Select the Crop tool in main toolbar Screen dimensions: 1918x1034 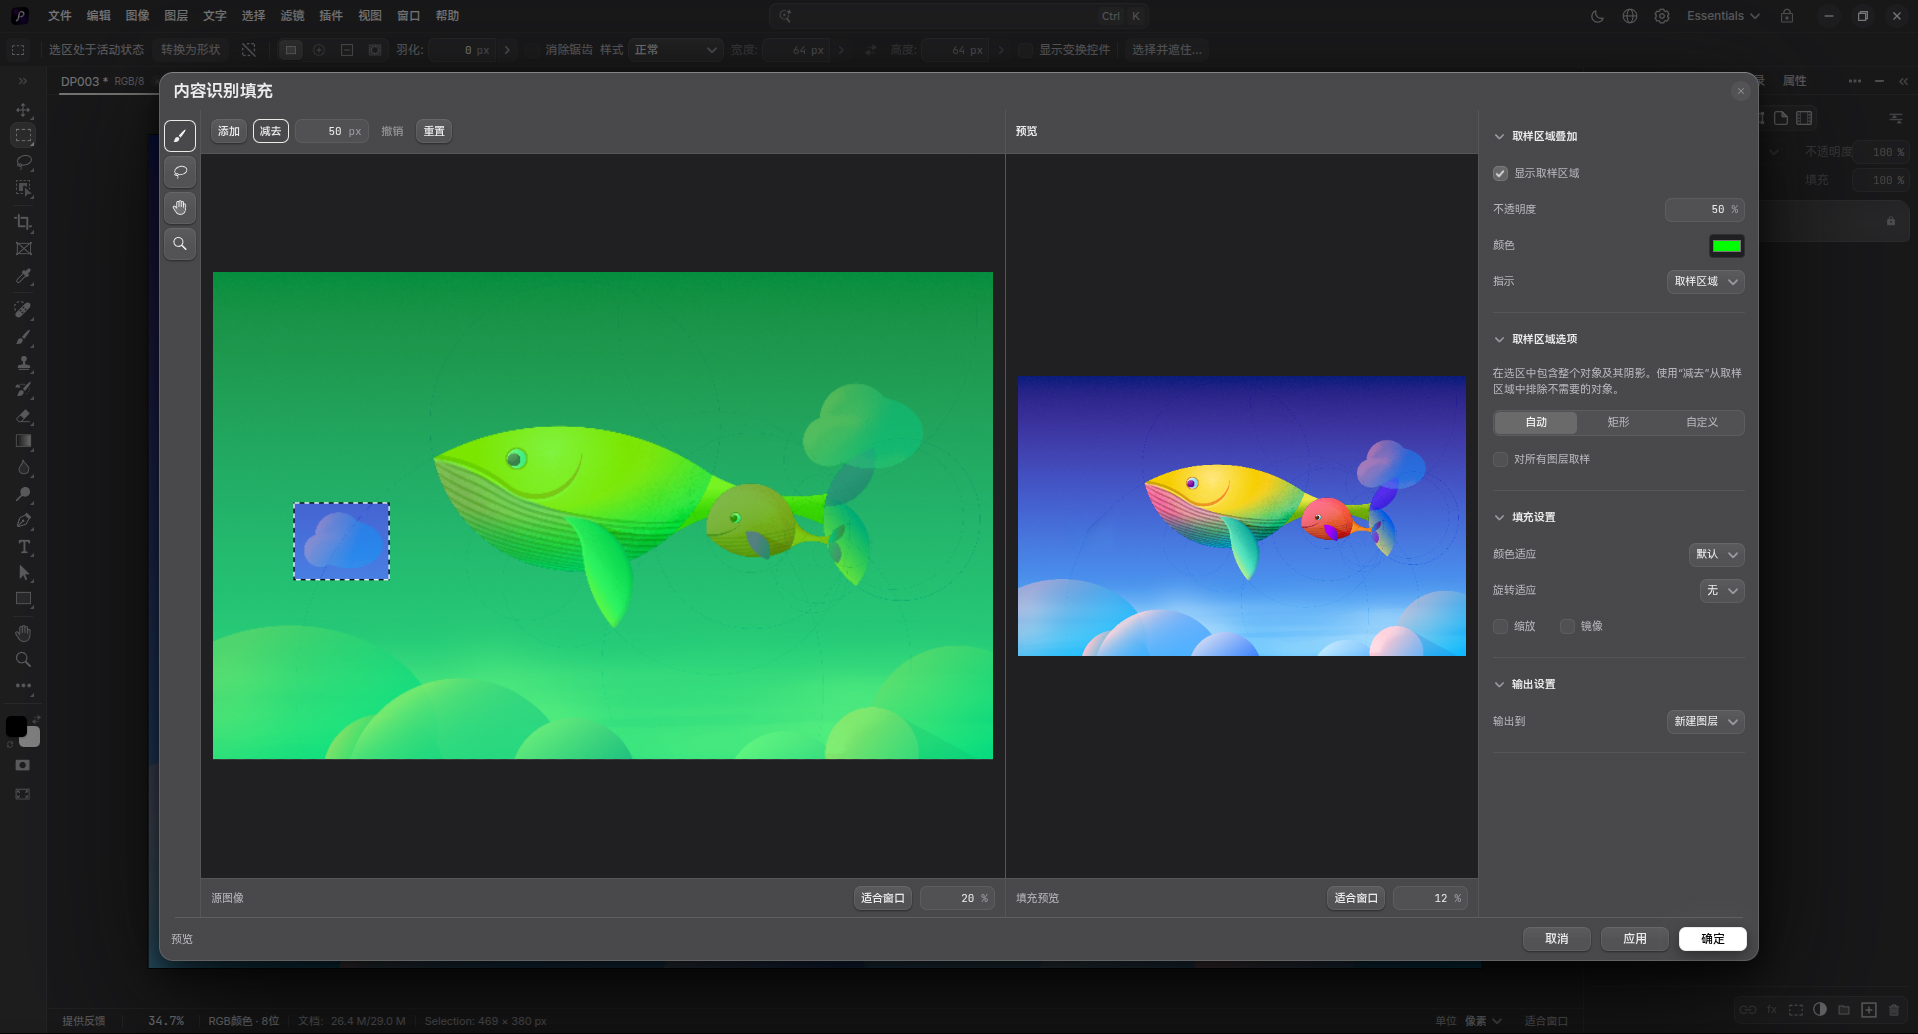pos(24,222)
